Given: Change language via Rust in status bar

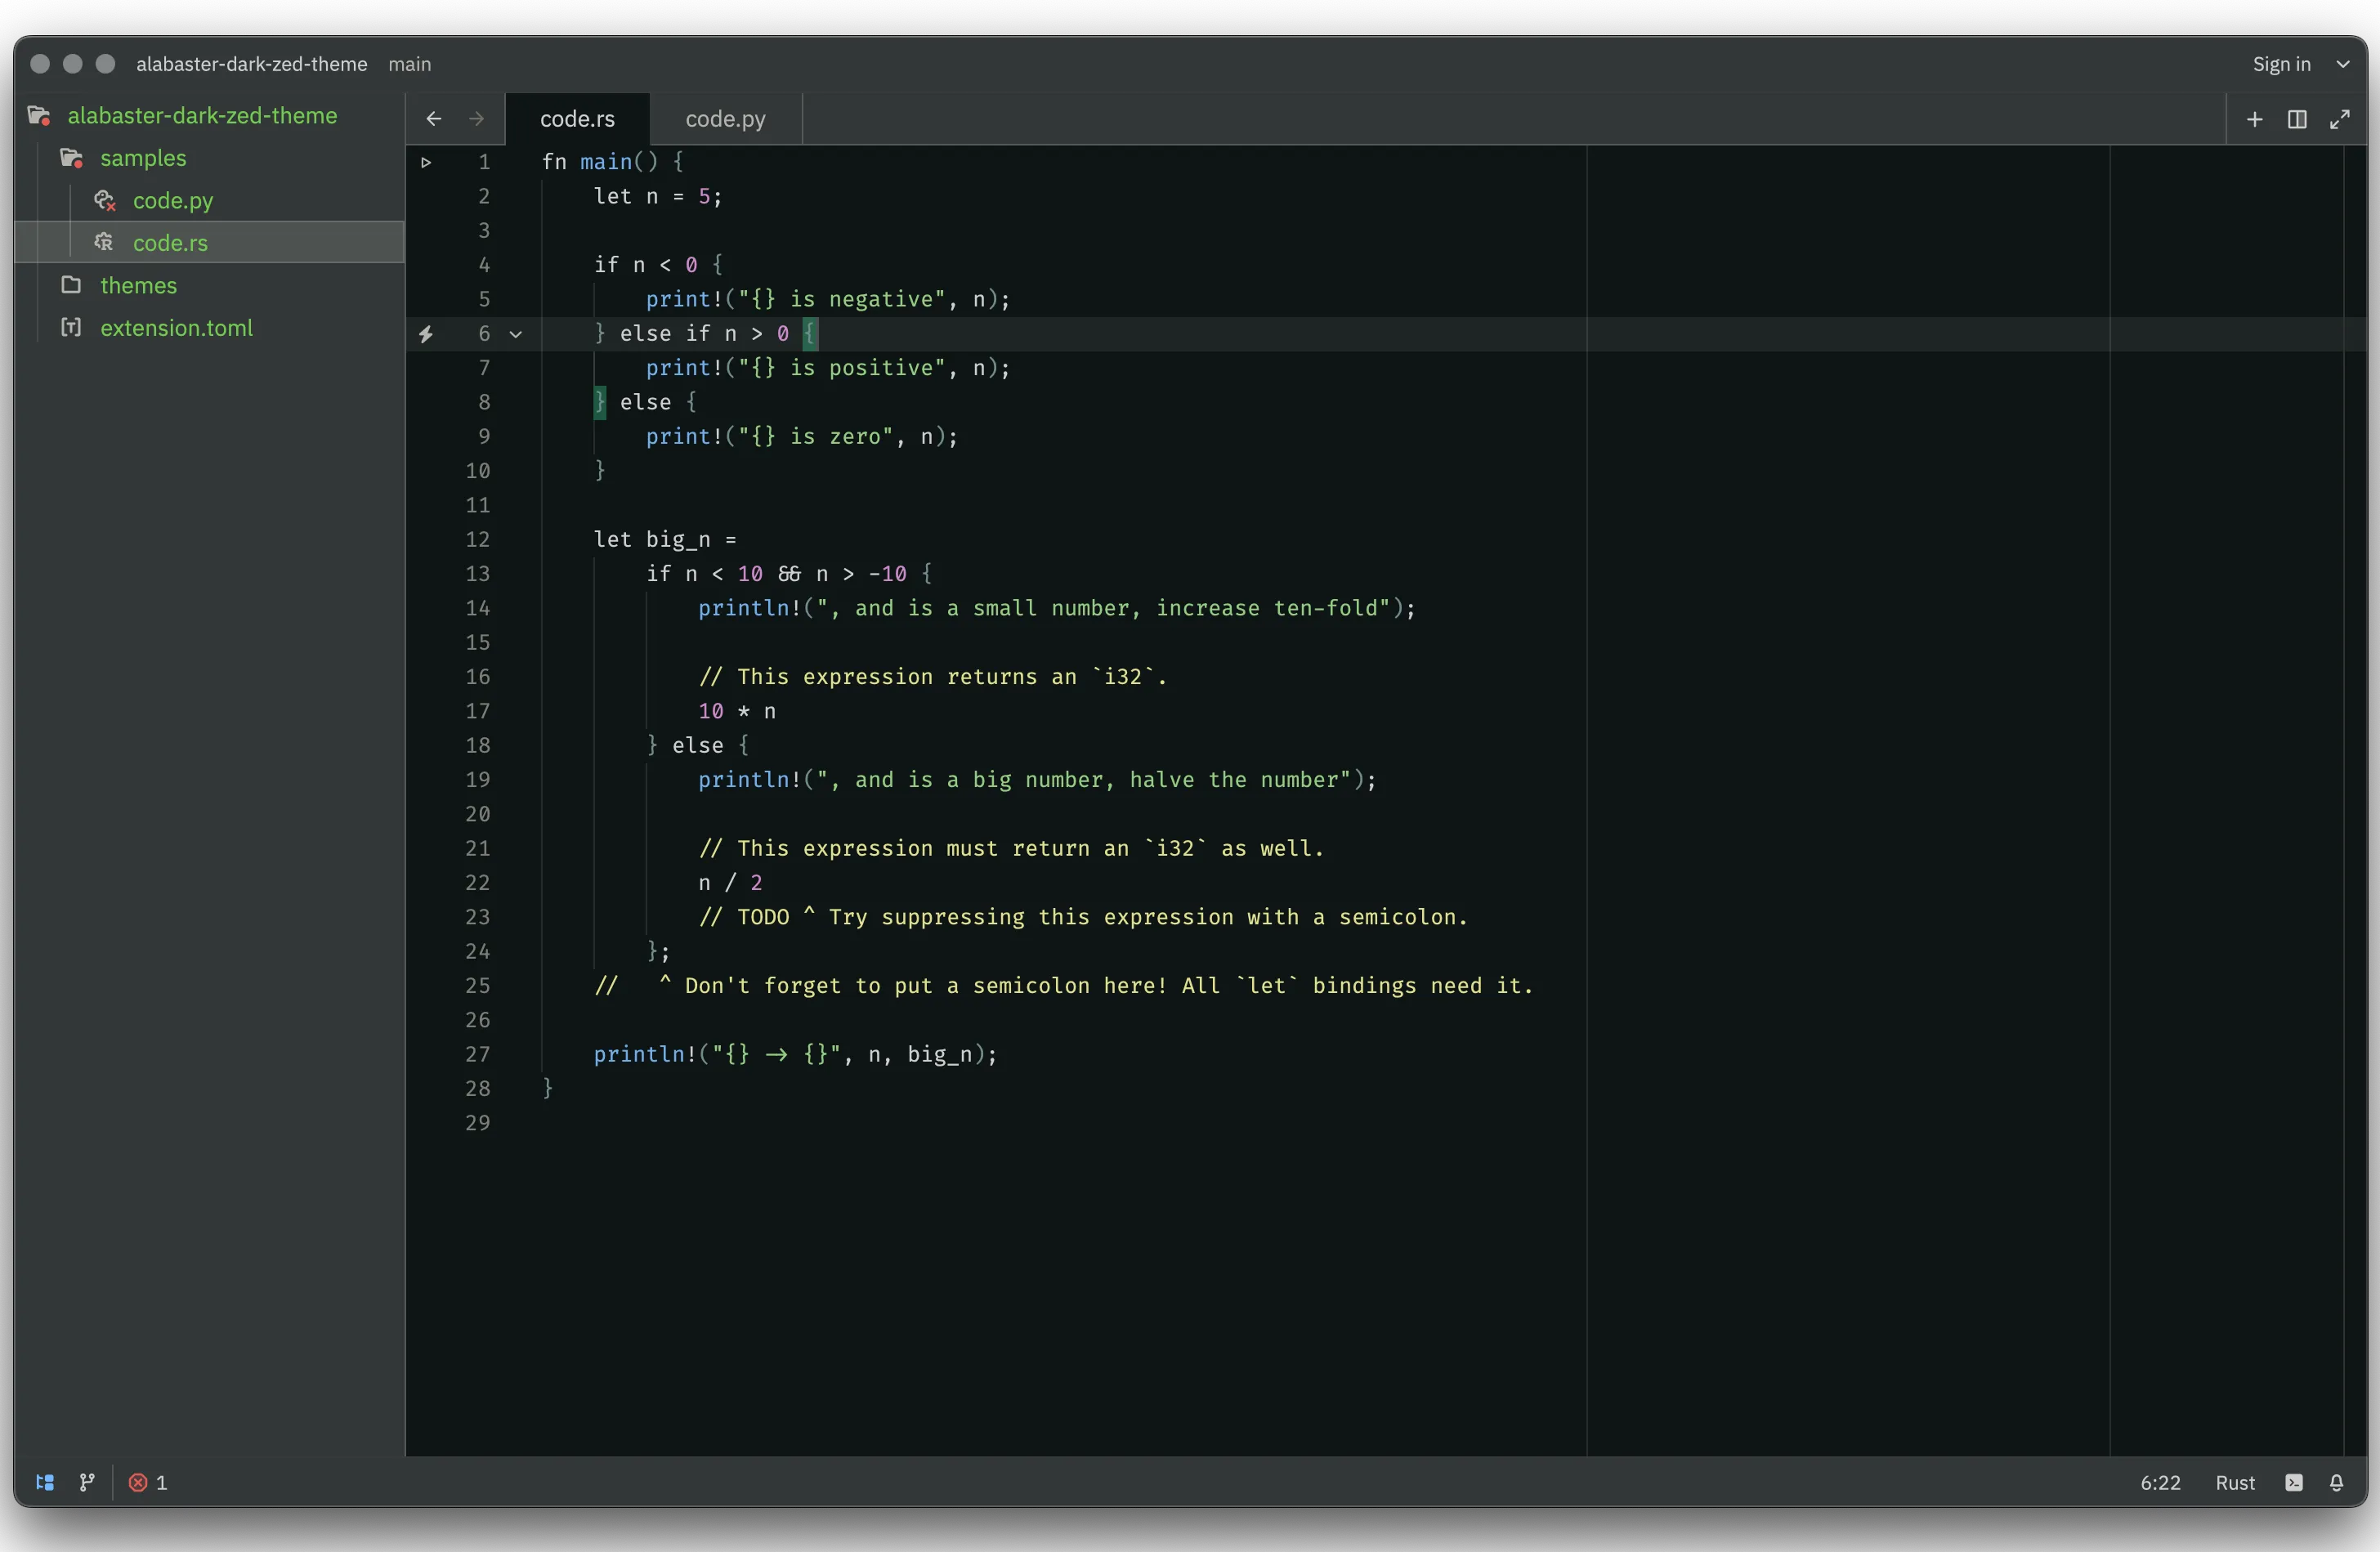Looking at the screenshot, I should point(2235,1482).
